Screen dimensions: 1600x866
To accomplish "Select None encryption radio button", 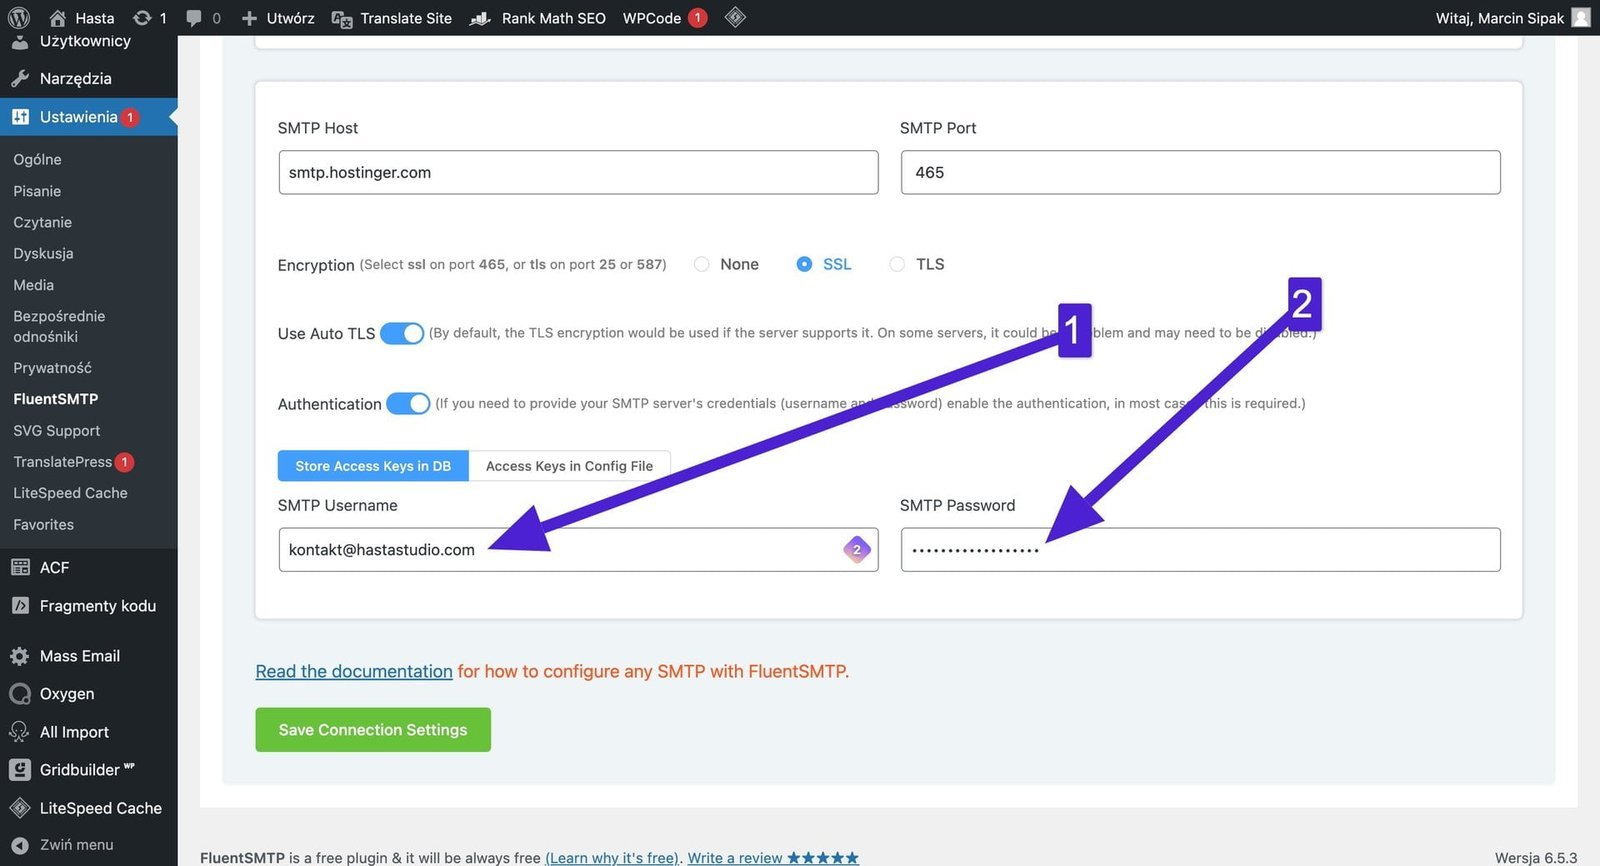I will pos(702,264).
